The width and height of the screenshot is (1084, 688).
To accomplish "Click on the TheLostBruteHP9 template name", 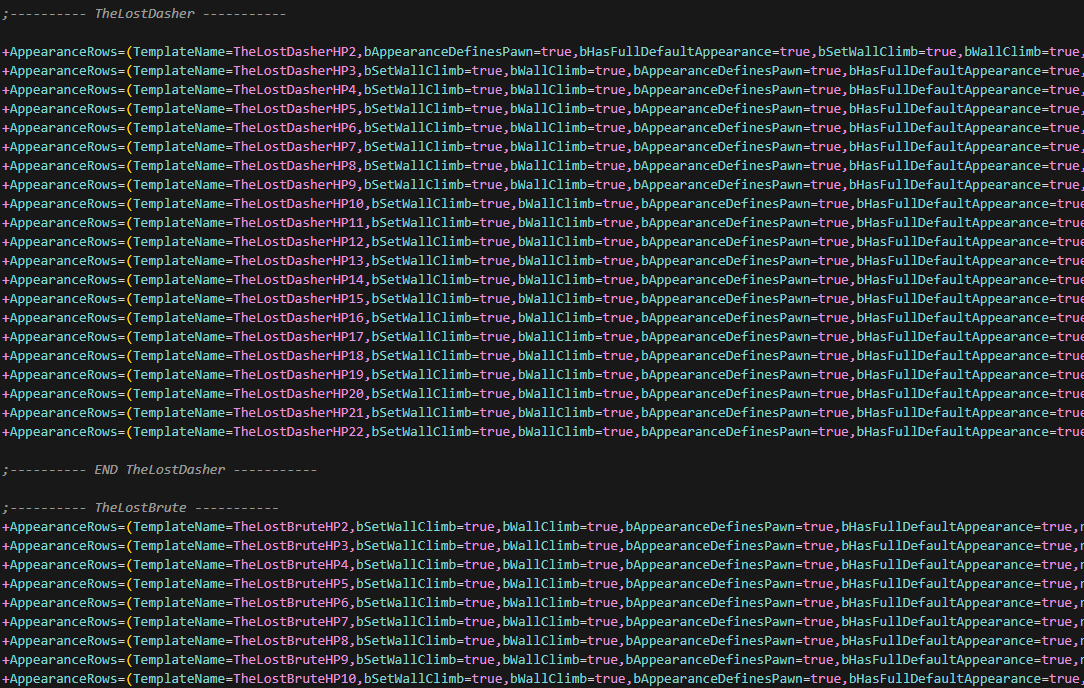I will [x=291, y=660].
